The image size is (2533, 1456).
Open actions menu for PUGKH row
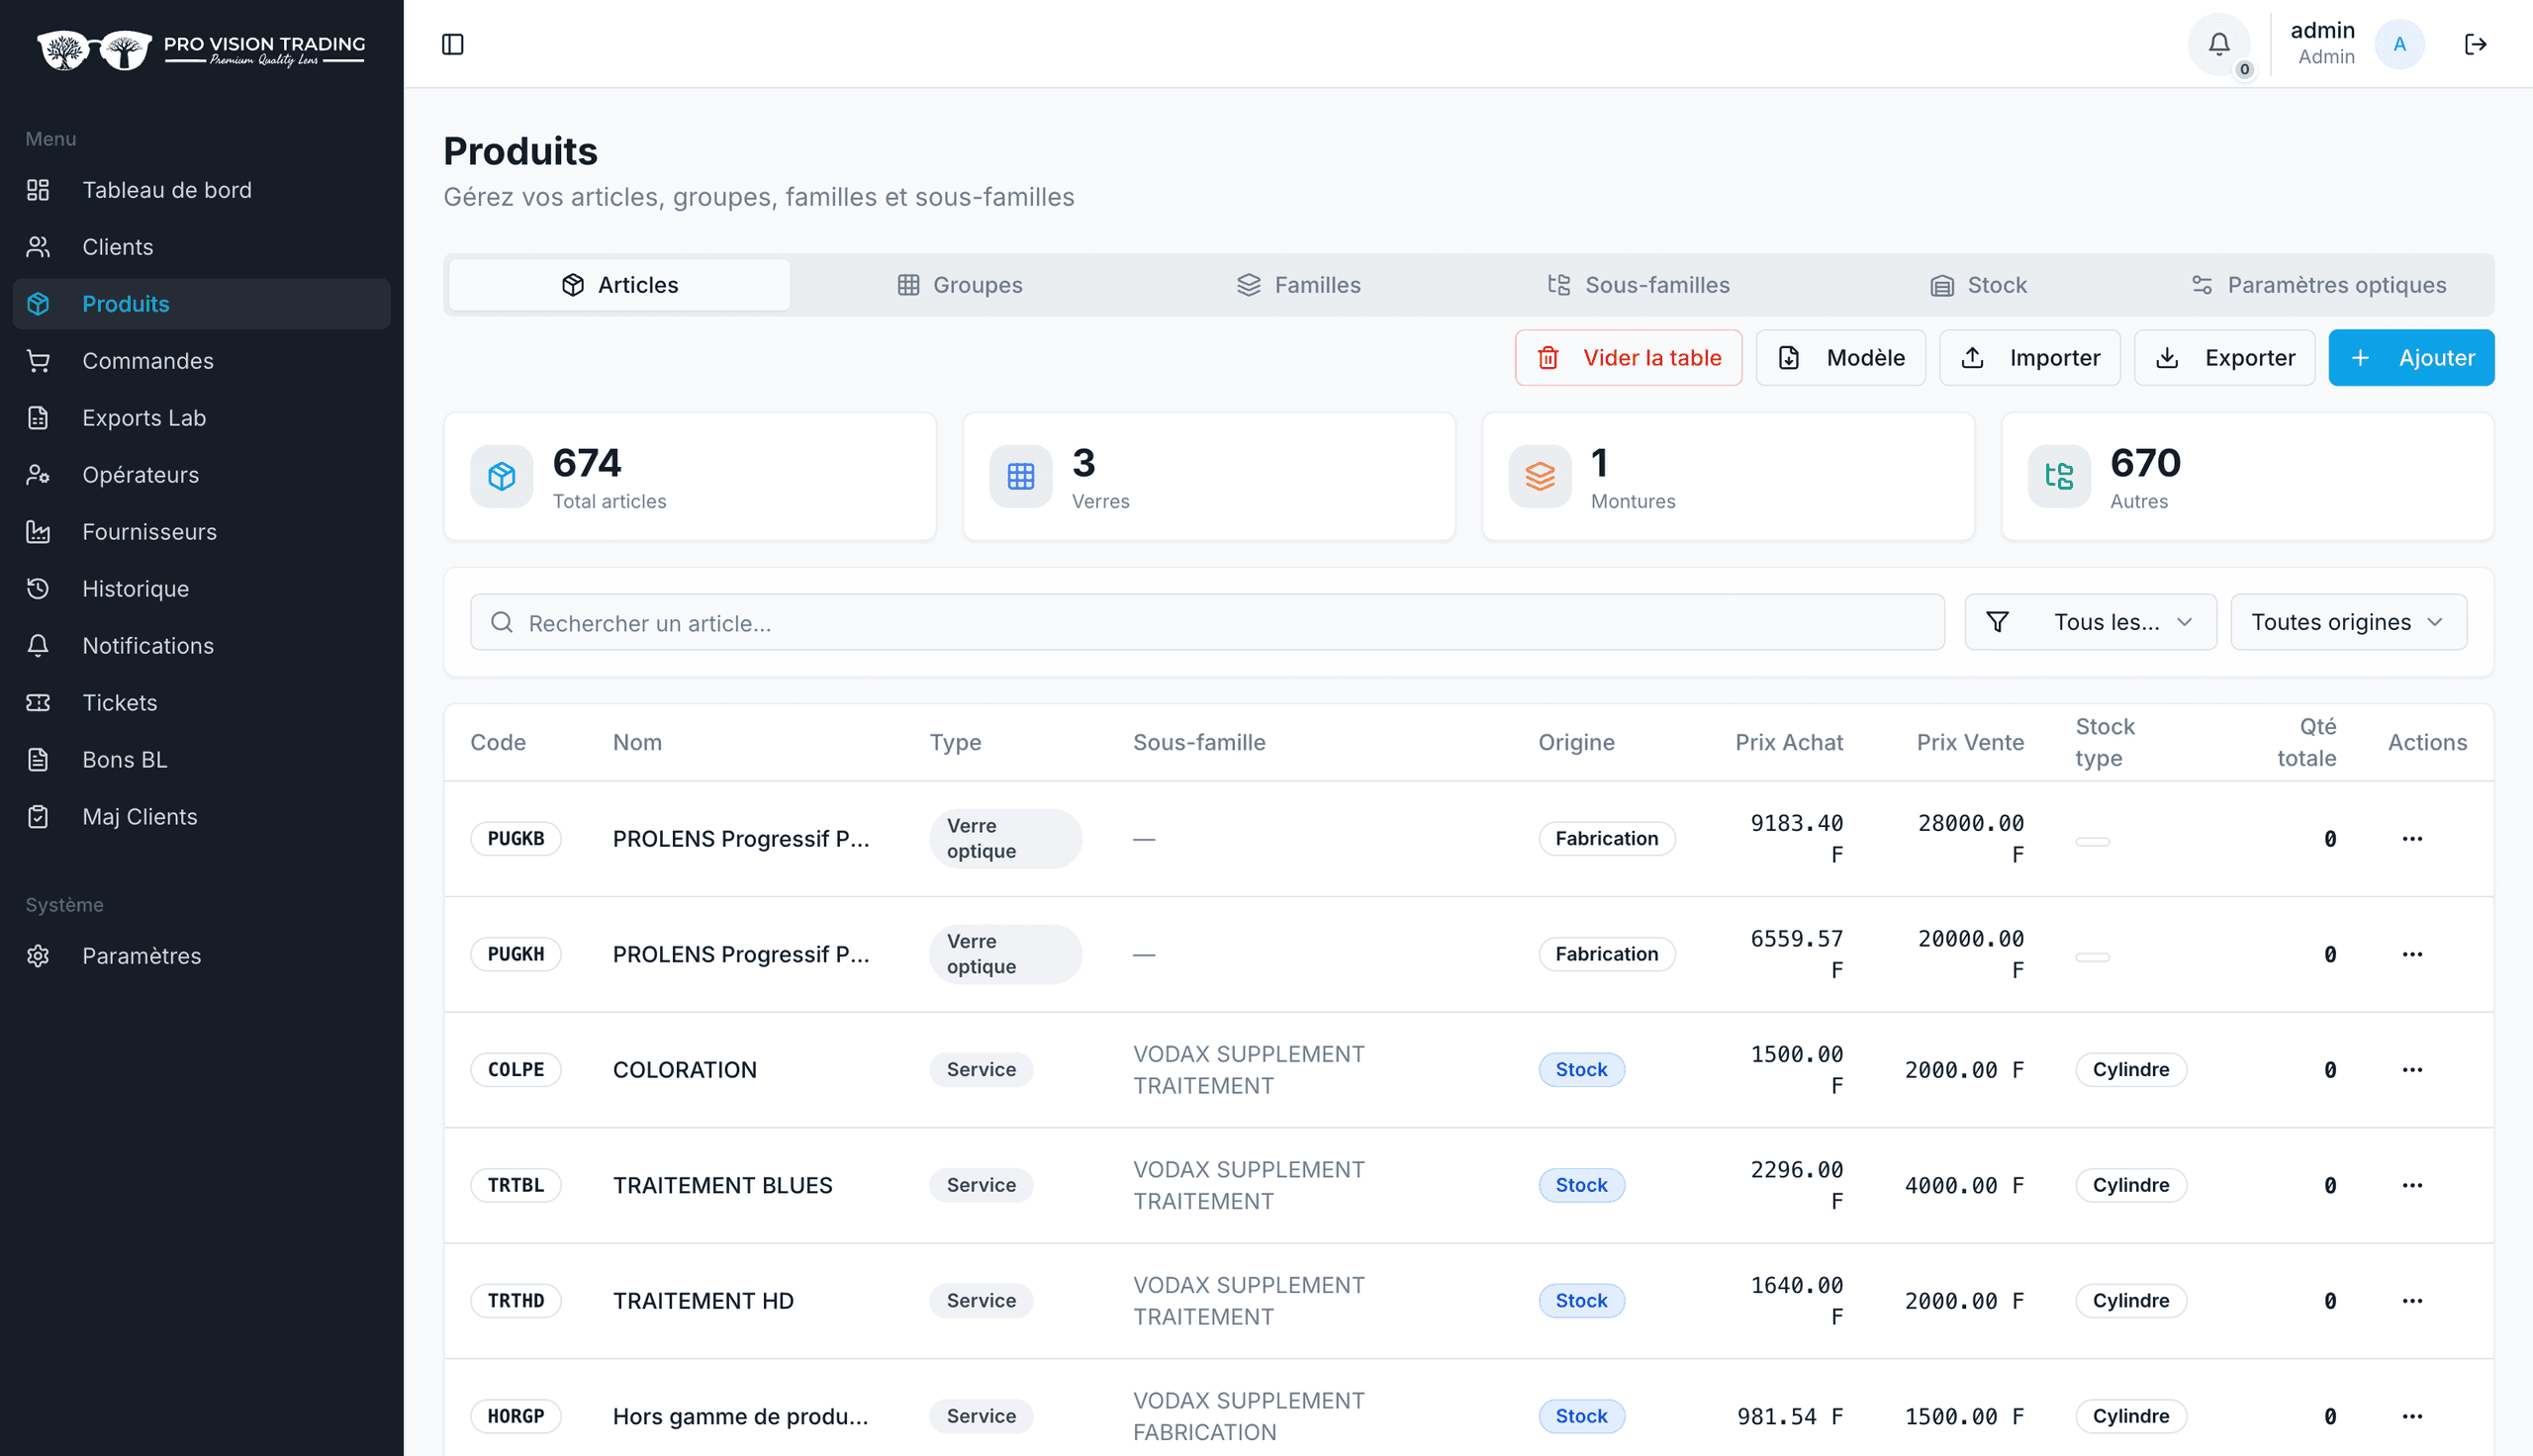(x=2411, y=954)
